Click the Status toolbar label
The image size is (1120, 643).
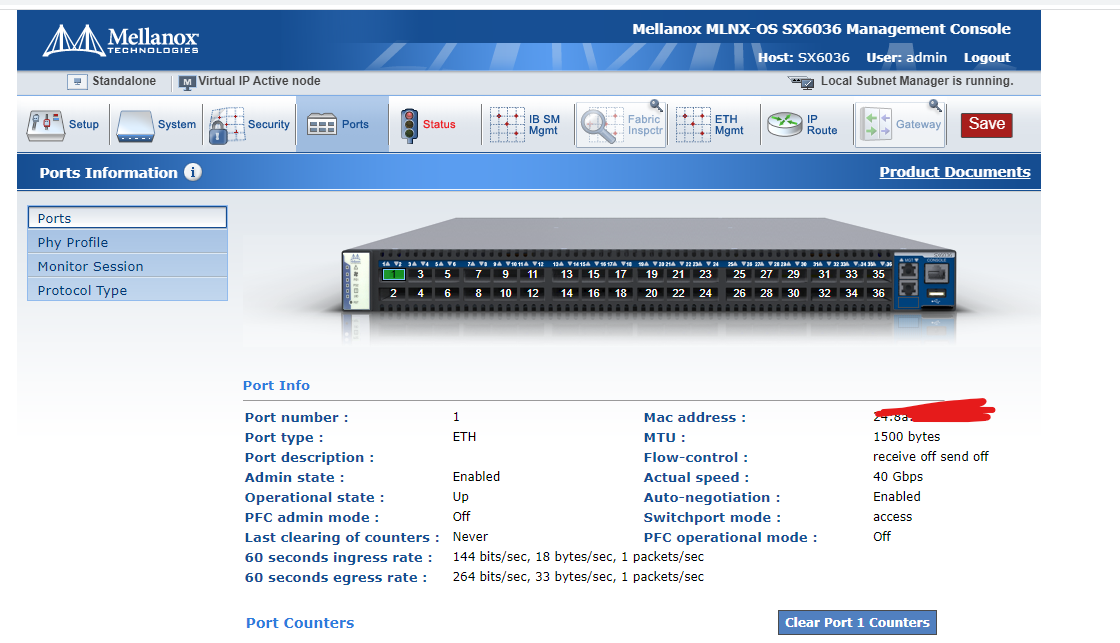coord(439,124)
